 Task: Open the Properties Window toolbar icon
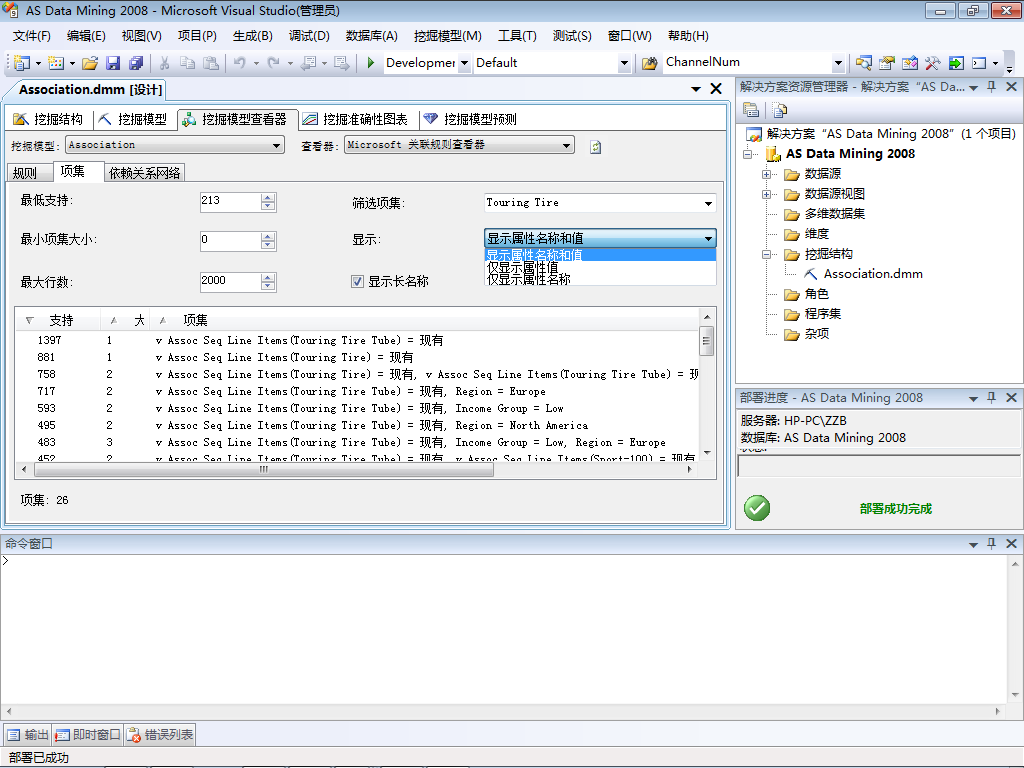pos(886,63)
